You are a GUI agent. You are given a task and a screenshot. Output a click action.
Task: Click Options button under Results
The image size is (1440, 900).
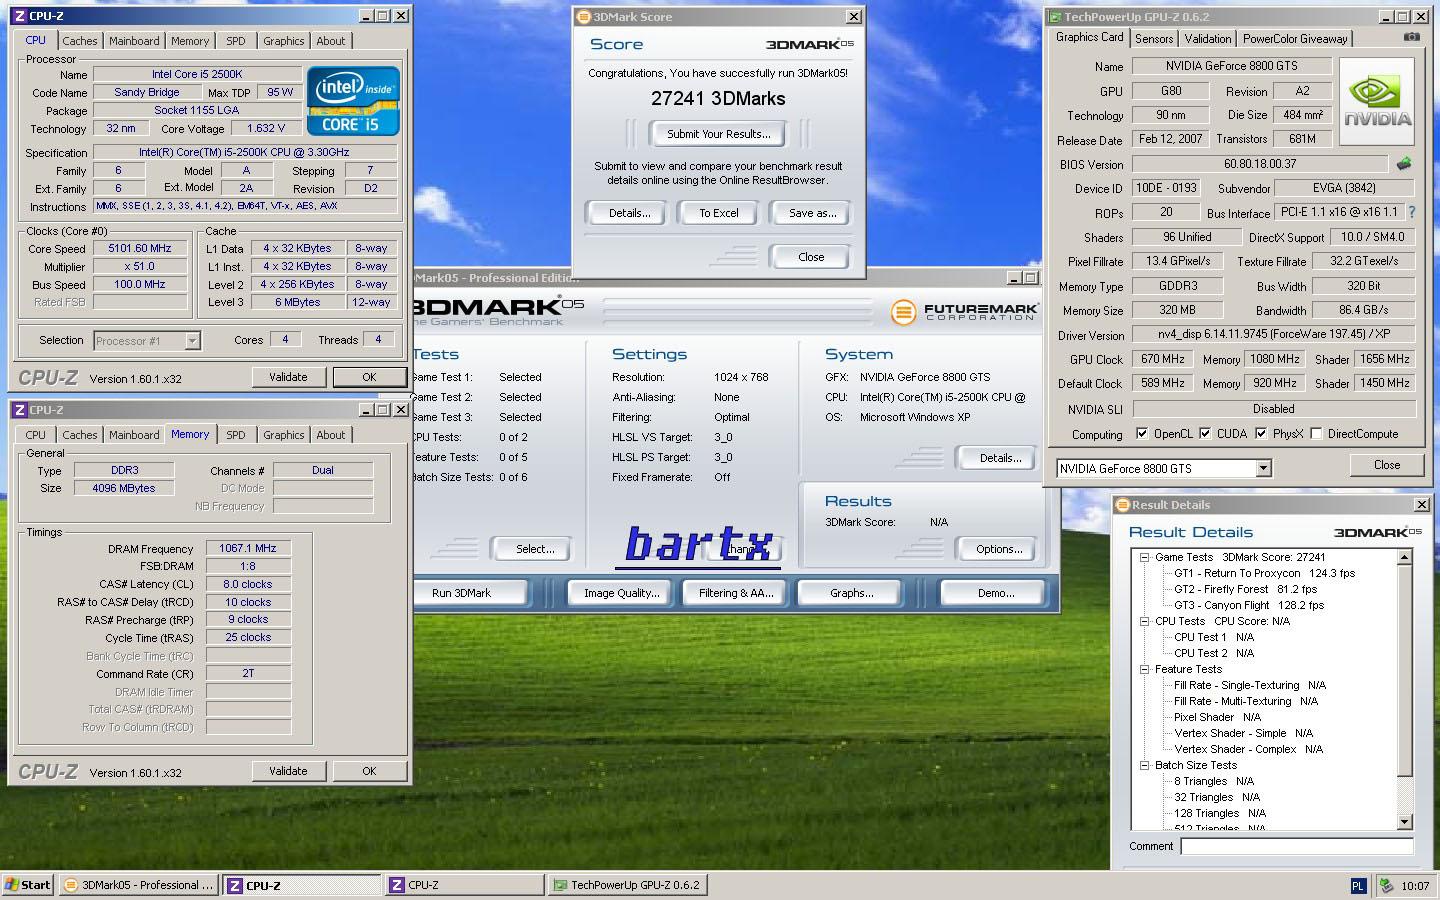(x=999, y=549)
